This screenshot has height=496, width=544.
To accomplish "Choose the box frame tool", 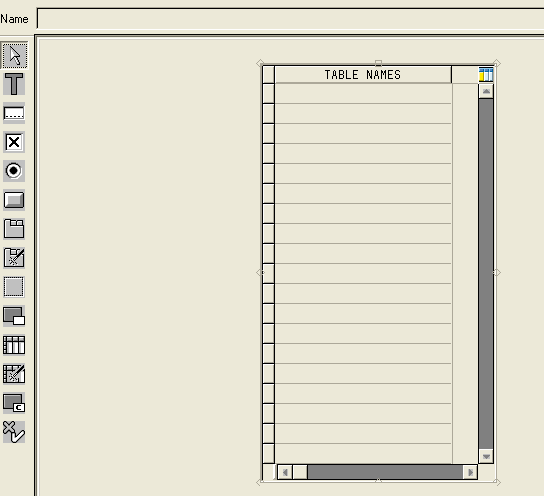I will click(14, 287).
